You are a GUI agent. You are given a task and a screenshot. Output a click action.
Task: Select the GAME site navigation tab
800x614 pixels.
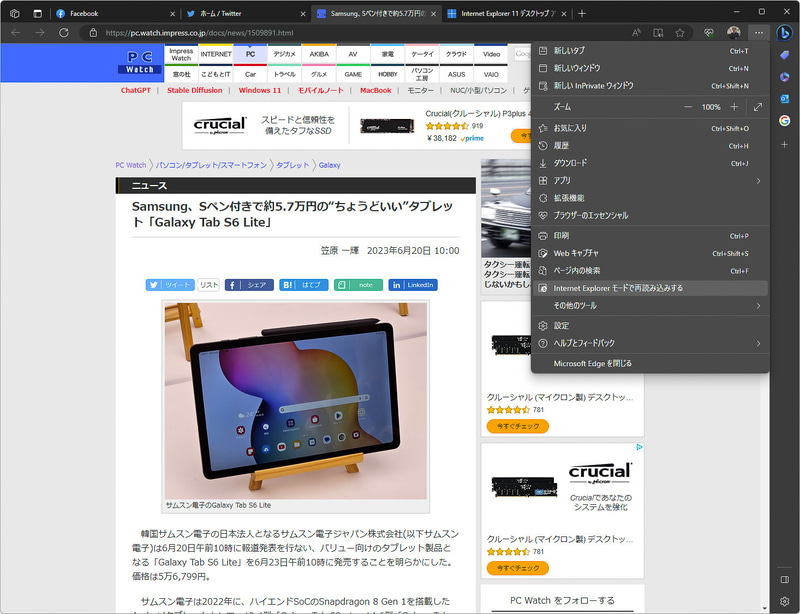(353, 74)
